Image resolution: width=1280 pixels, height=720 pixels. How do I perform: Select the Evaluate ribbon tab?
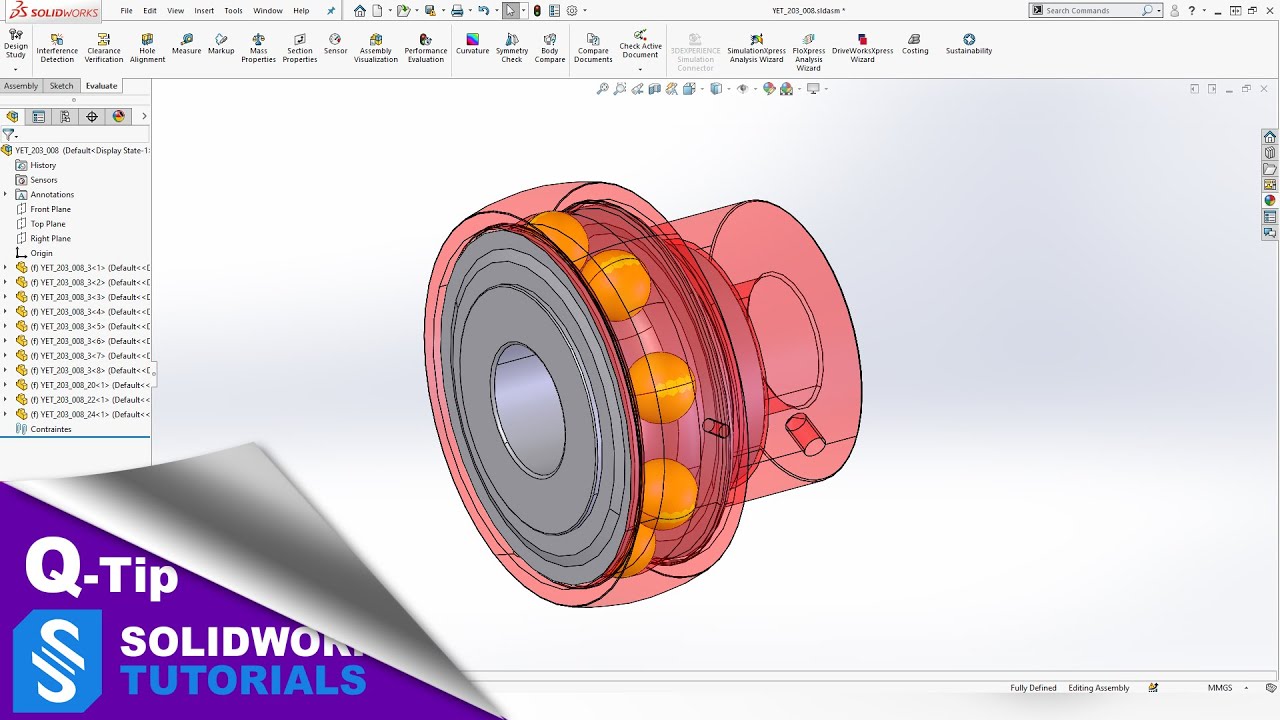[x=101, y=86]
